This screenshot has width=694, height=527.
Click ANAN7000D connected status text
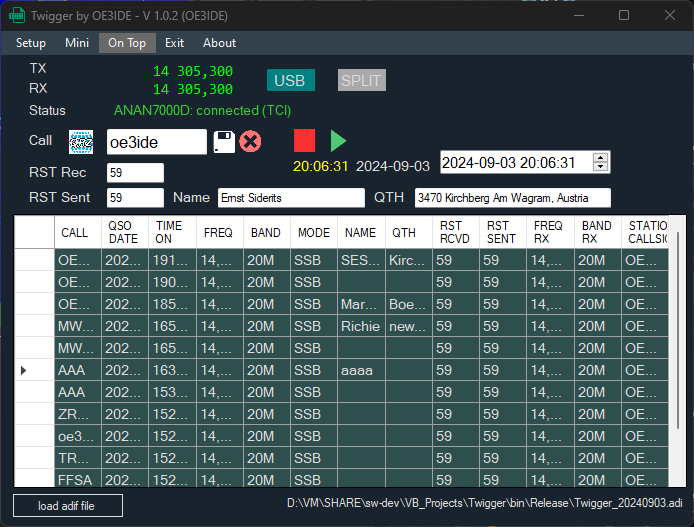point(202,110)
